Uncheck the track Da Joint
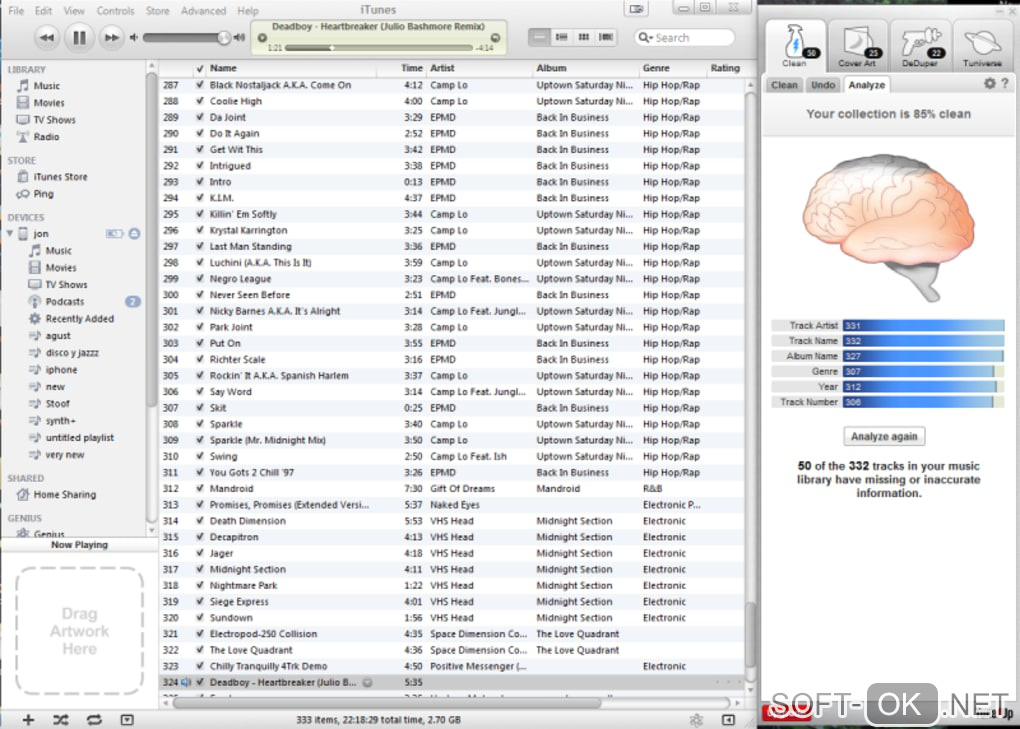The height and width of the screenshot is (729, 1020). pos(200,117)
